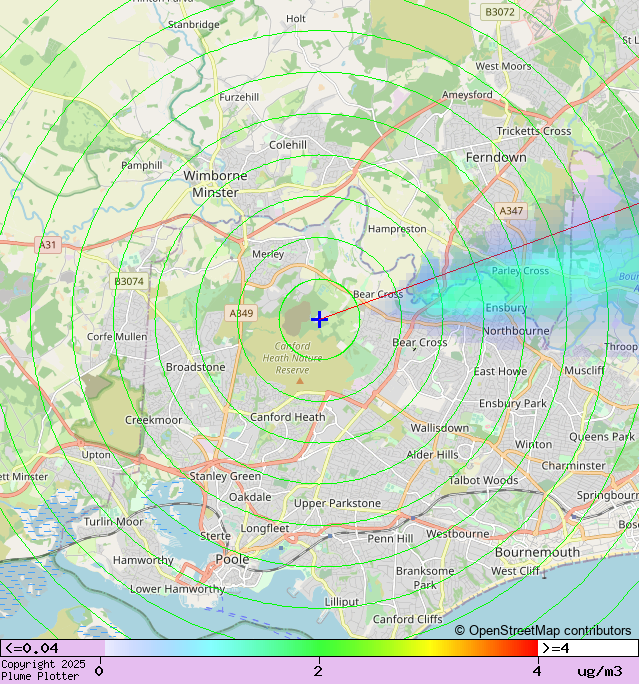Click the 'Oakdale' label
Screen dimensions: 639x684
250,497
